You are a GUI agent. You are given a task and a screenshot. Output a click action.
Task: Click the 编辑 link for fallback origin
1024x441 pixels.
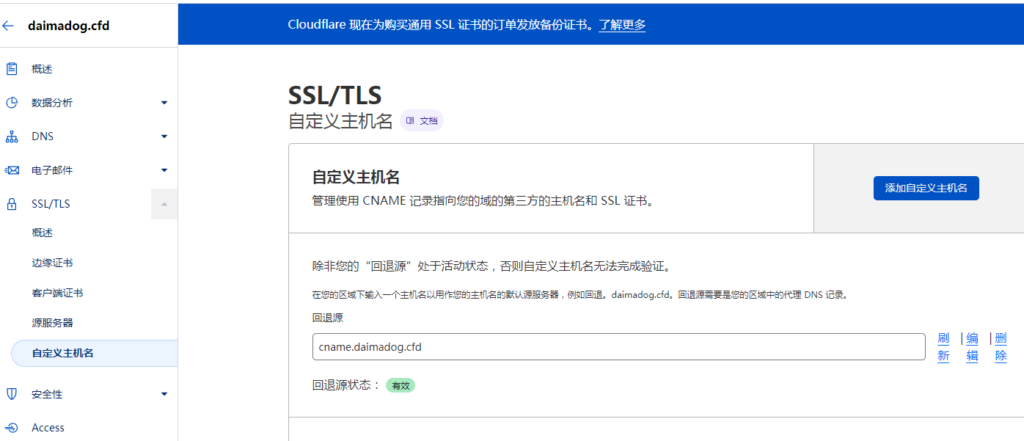(972, 347)
